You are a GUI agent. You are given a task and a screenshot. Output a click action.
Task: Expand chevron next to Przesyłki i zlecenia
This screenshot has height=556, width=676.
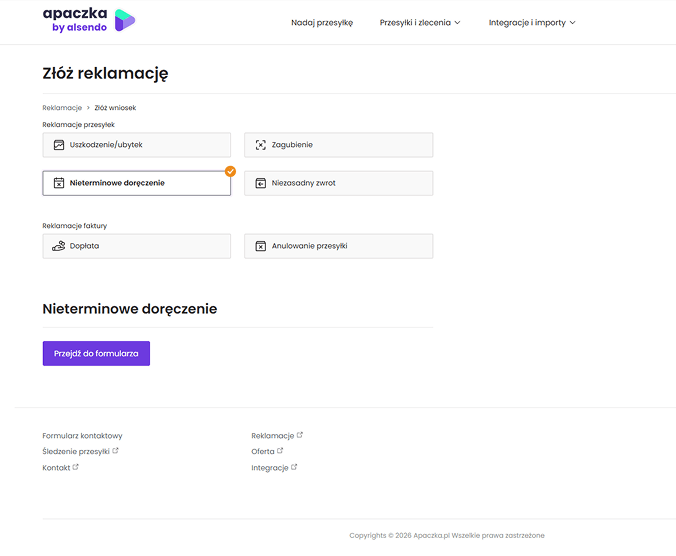[457, 22]
